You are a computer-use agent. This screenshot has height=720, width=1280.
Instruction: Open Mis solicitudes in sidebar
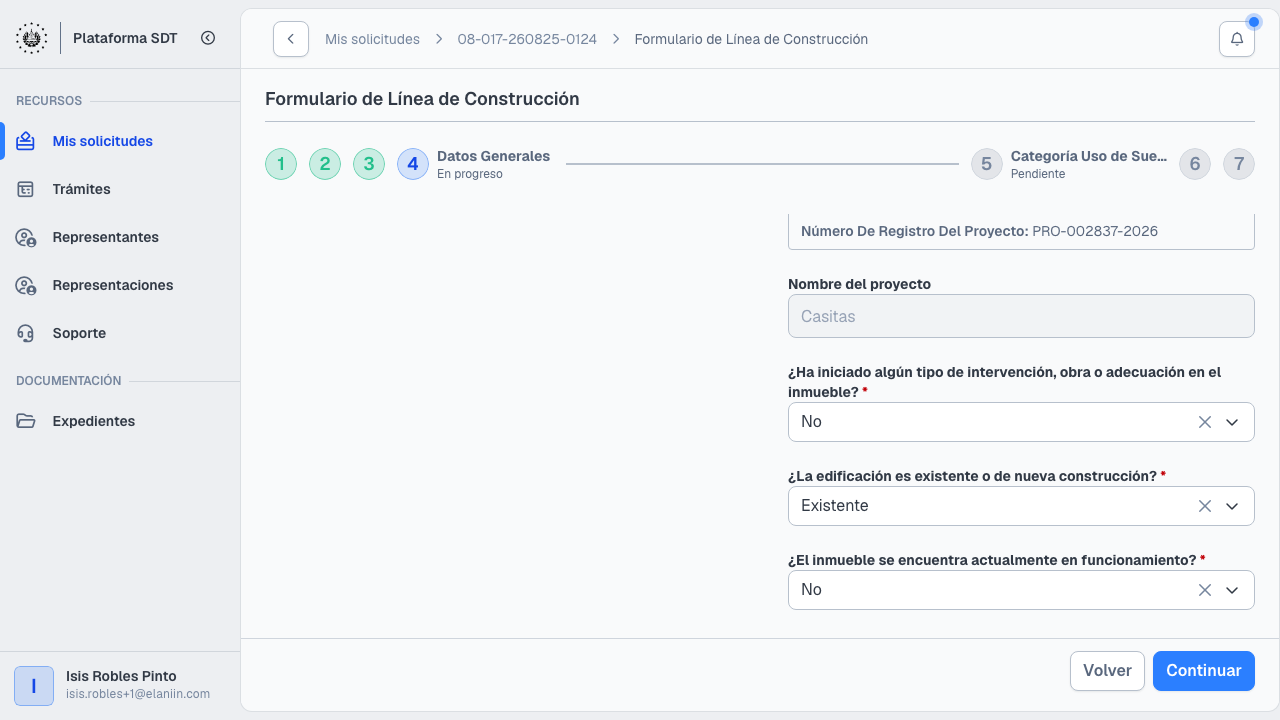[120, 141]
